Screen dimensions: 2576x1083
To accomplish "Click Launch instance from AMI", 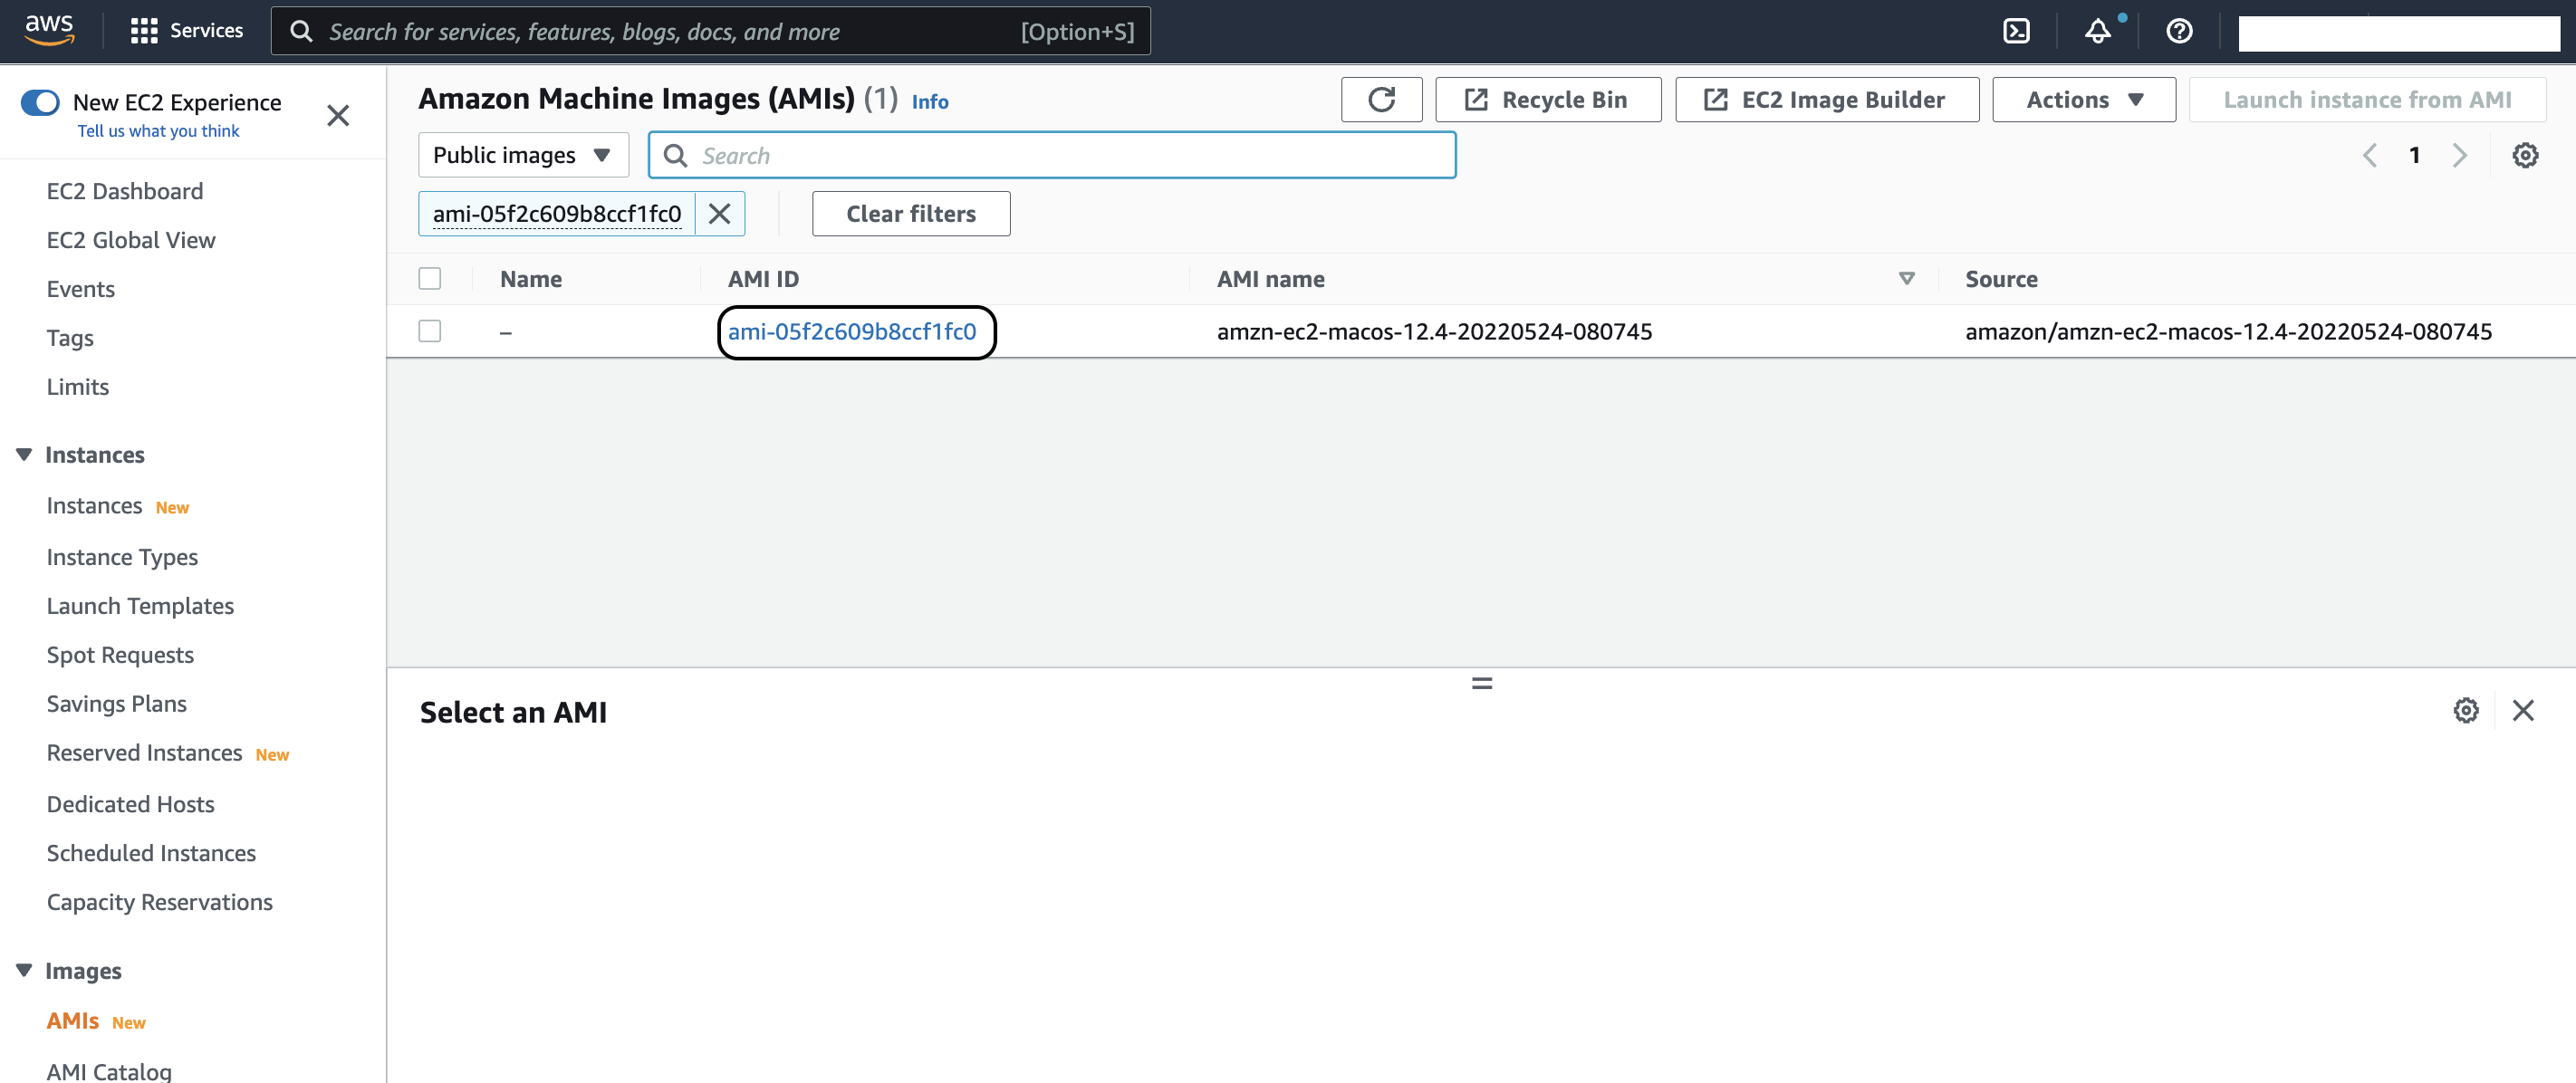I will (x=2367, y=99).
